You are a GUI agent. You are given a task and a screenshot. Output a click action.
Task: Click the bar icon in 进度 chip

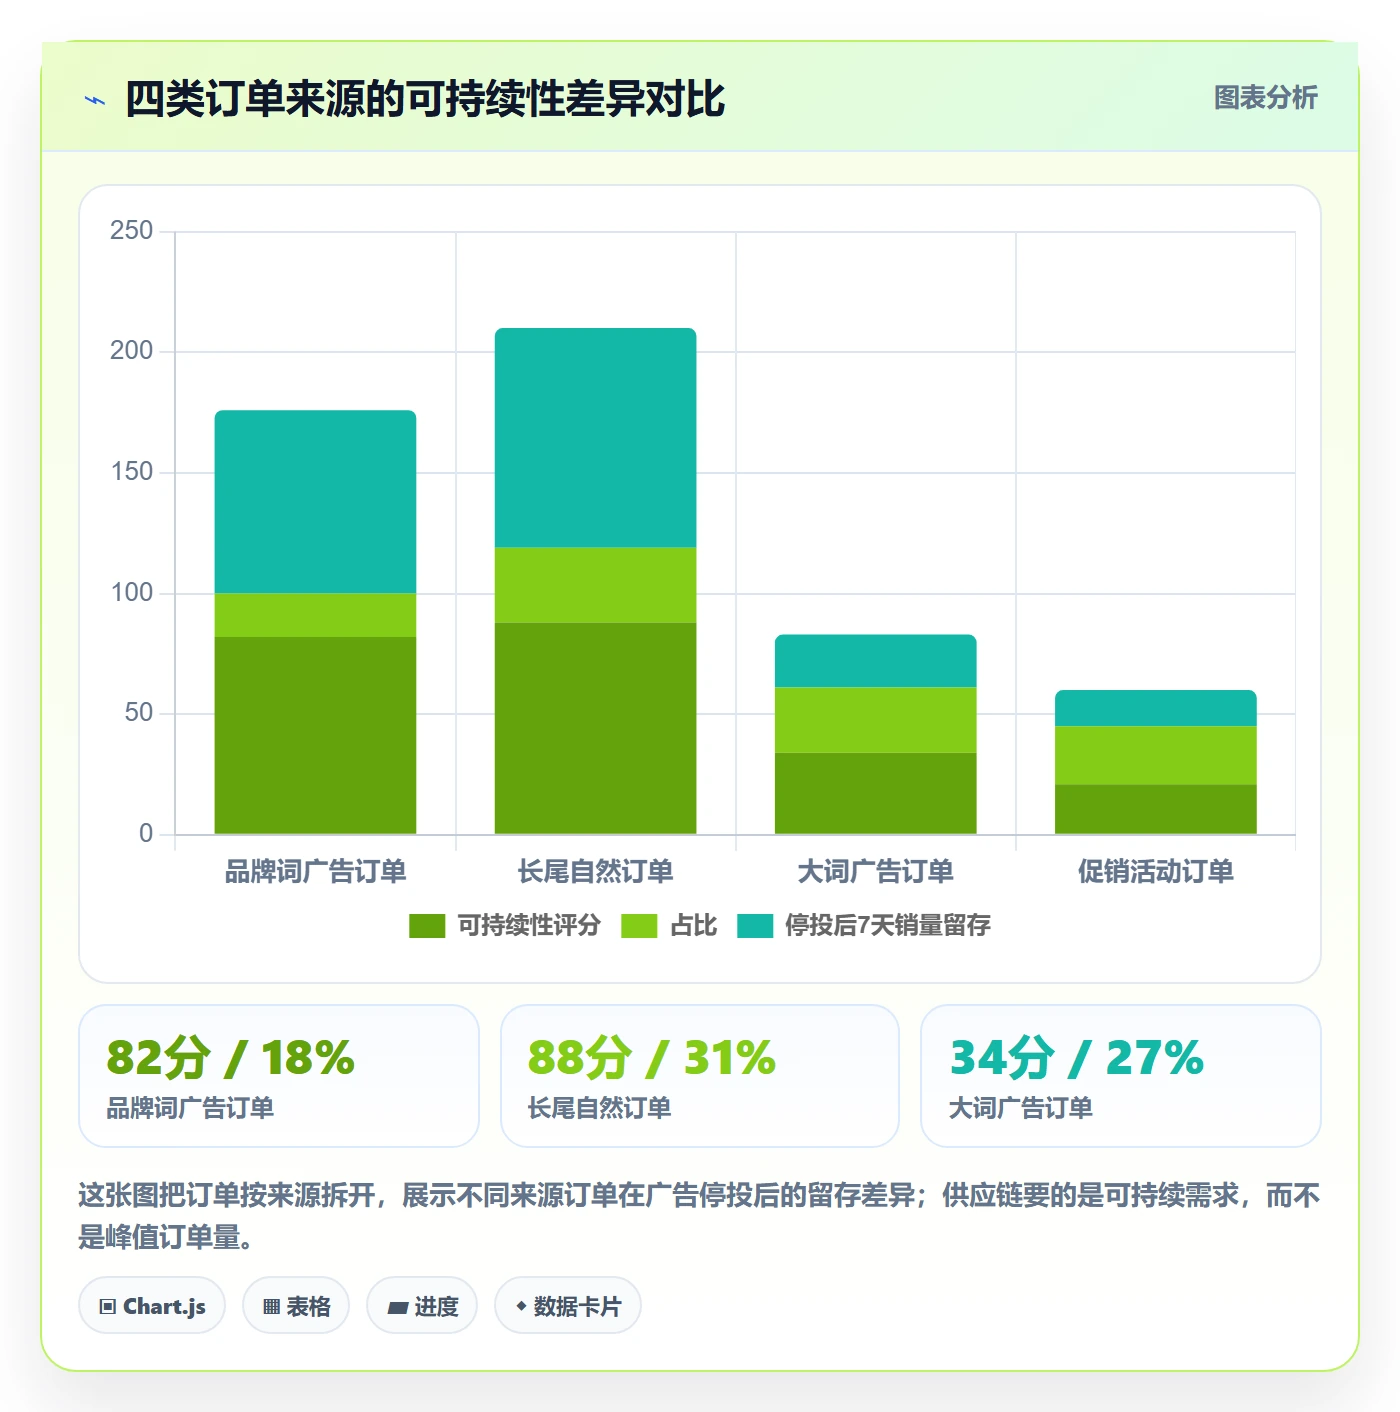pos(397,1308)
